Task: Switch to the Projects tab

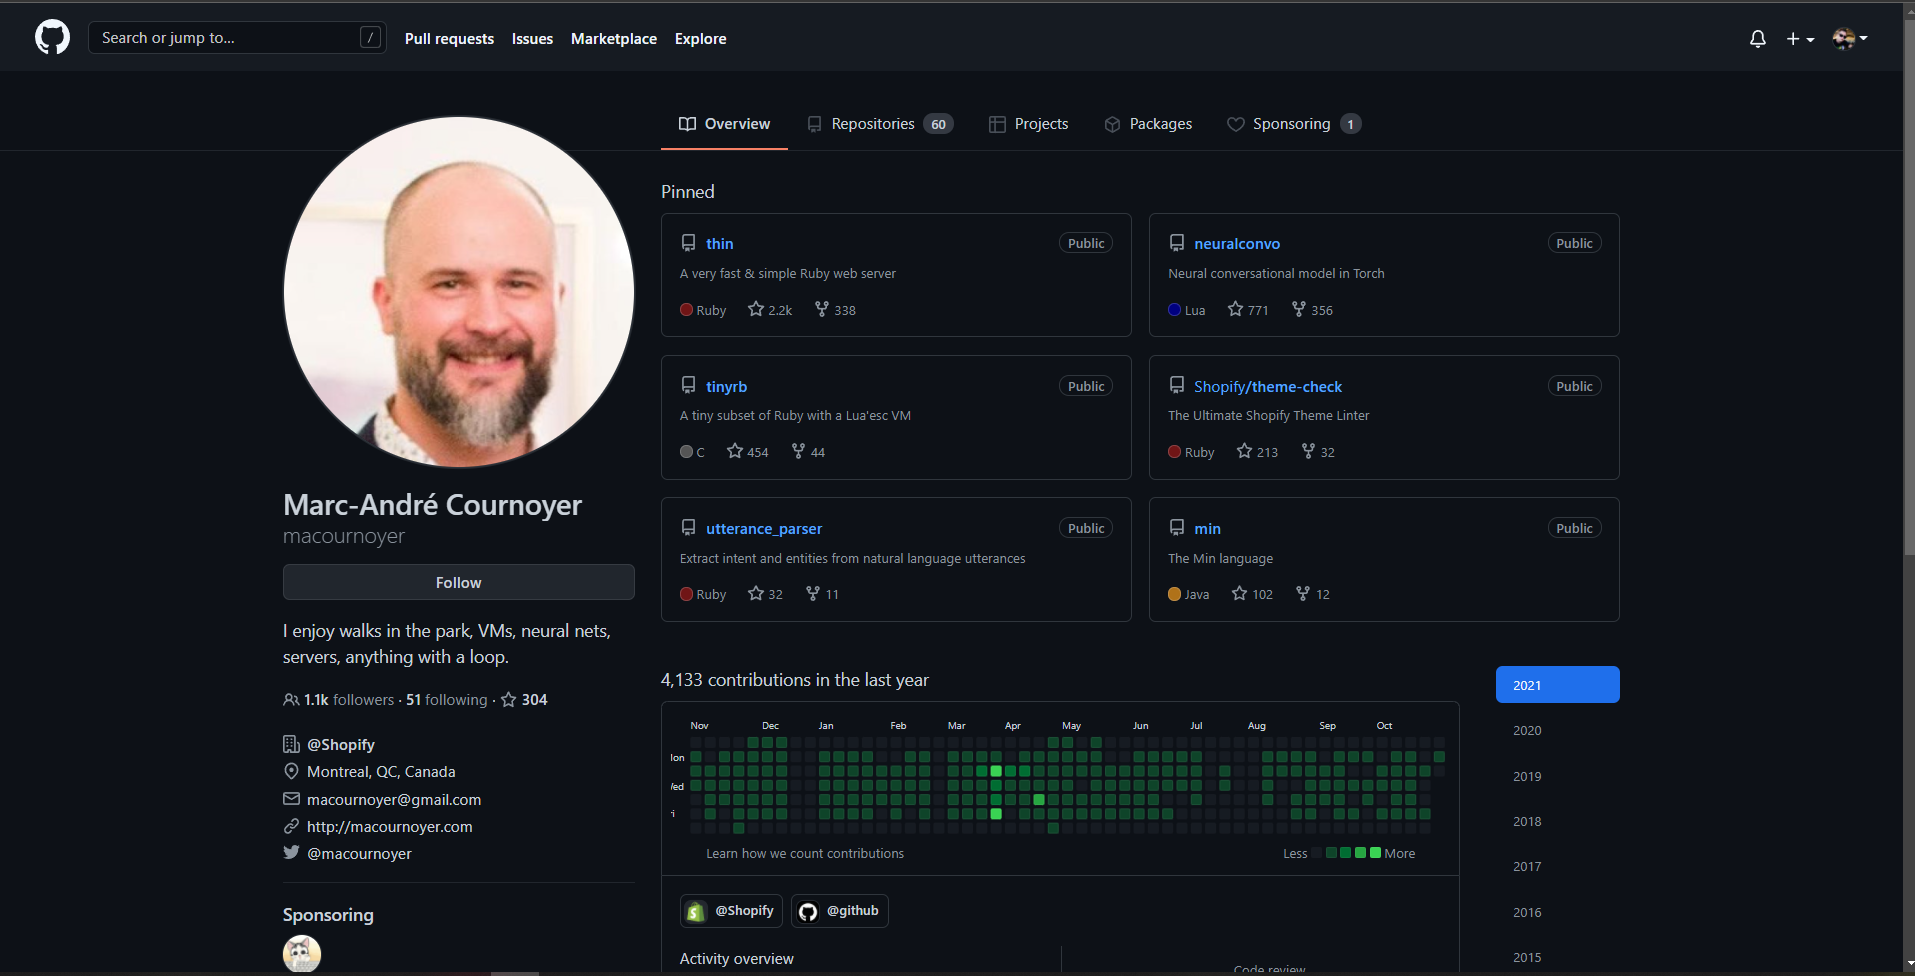Action: [1029, 124]
